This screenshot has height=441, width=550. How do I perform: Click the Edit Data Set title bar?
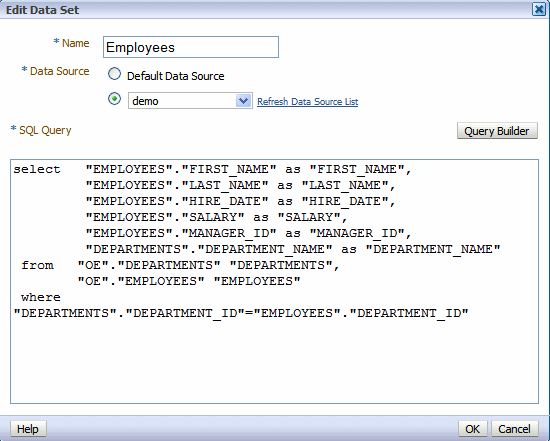(267, 9)
